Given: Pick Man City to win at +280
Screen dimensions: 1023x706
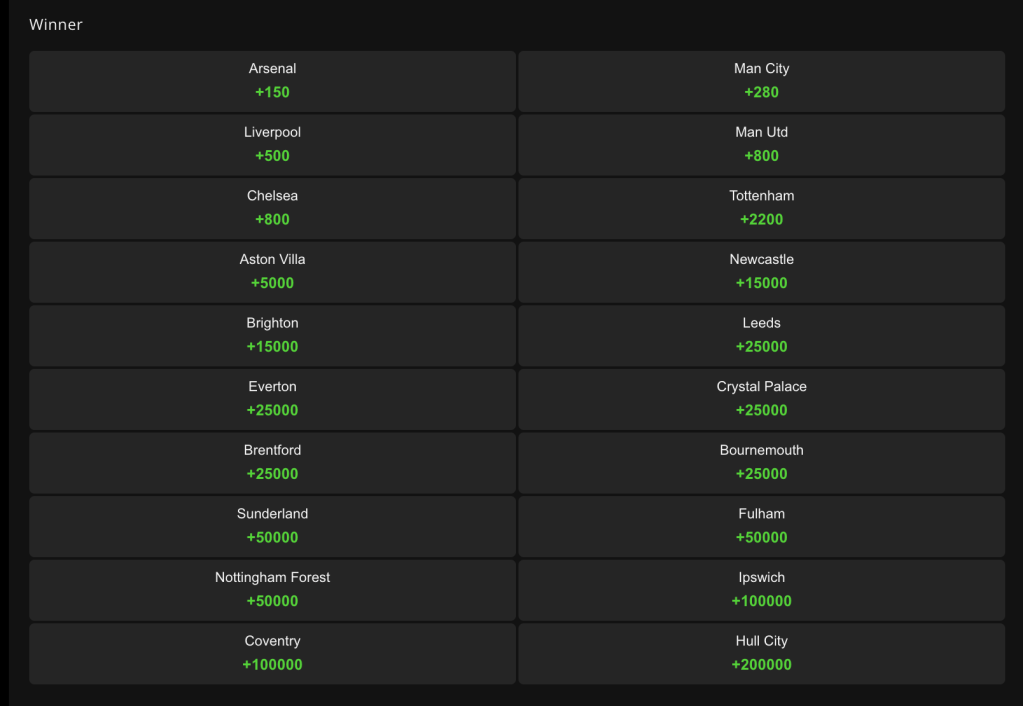Looking at the screenshot, I should coord(761,81).
